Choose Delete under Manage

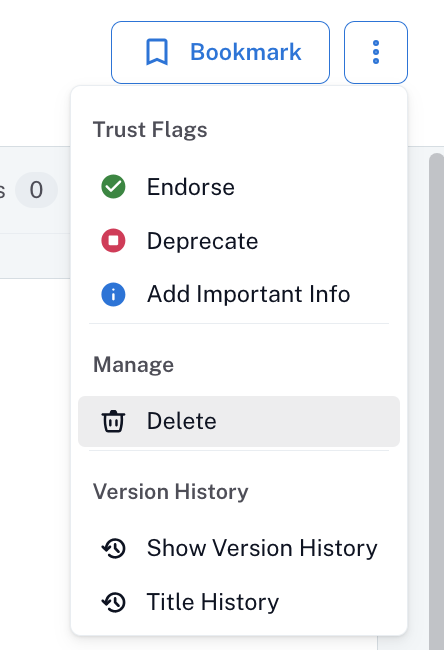coord(239,421)
